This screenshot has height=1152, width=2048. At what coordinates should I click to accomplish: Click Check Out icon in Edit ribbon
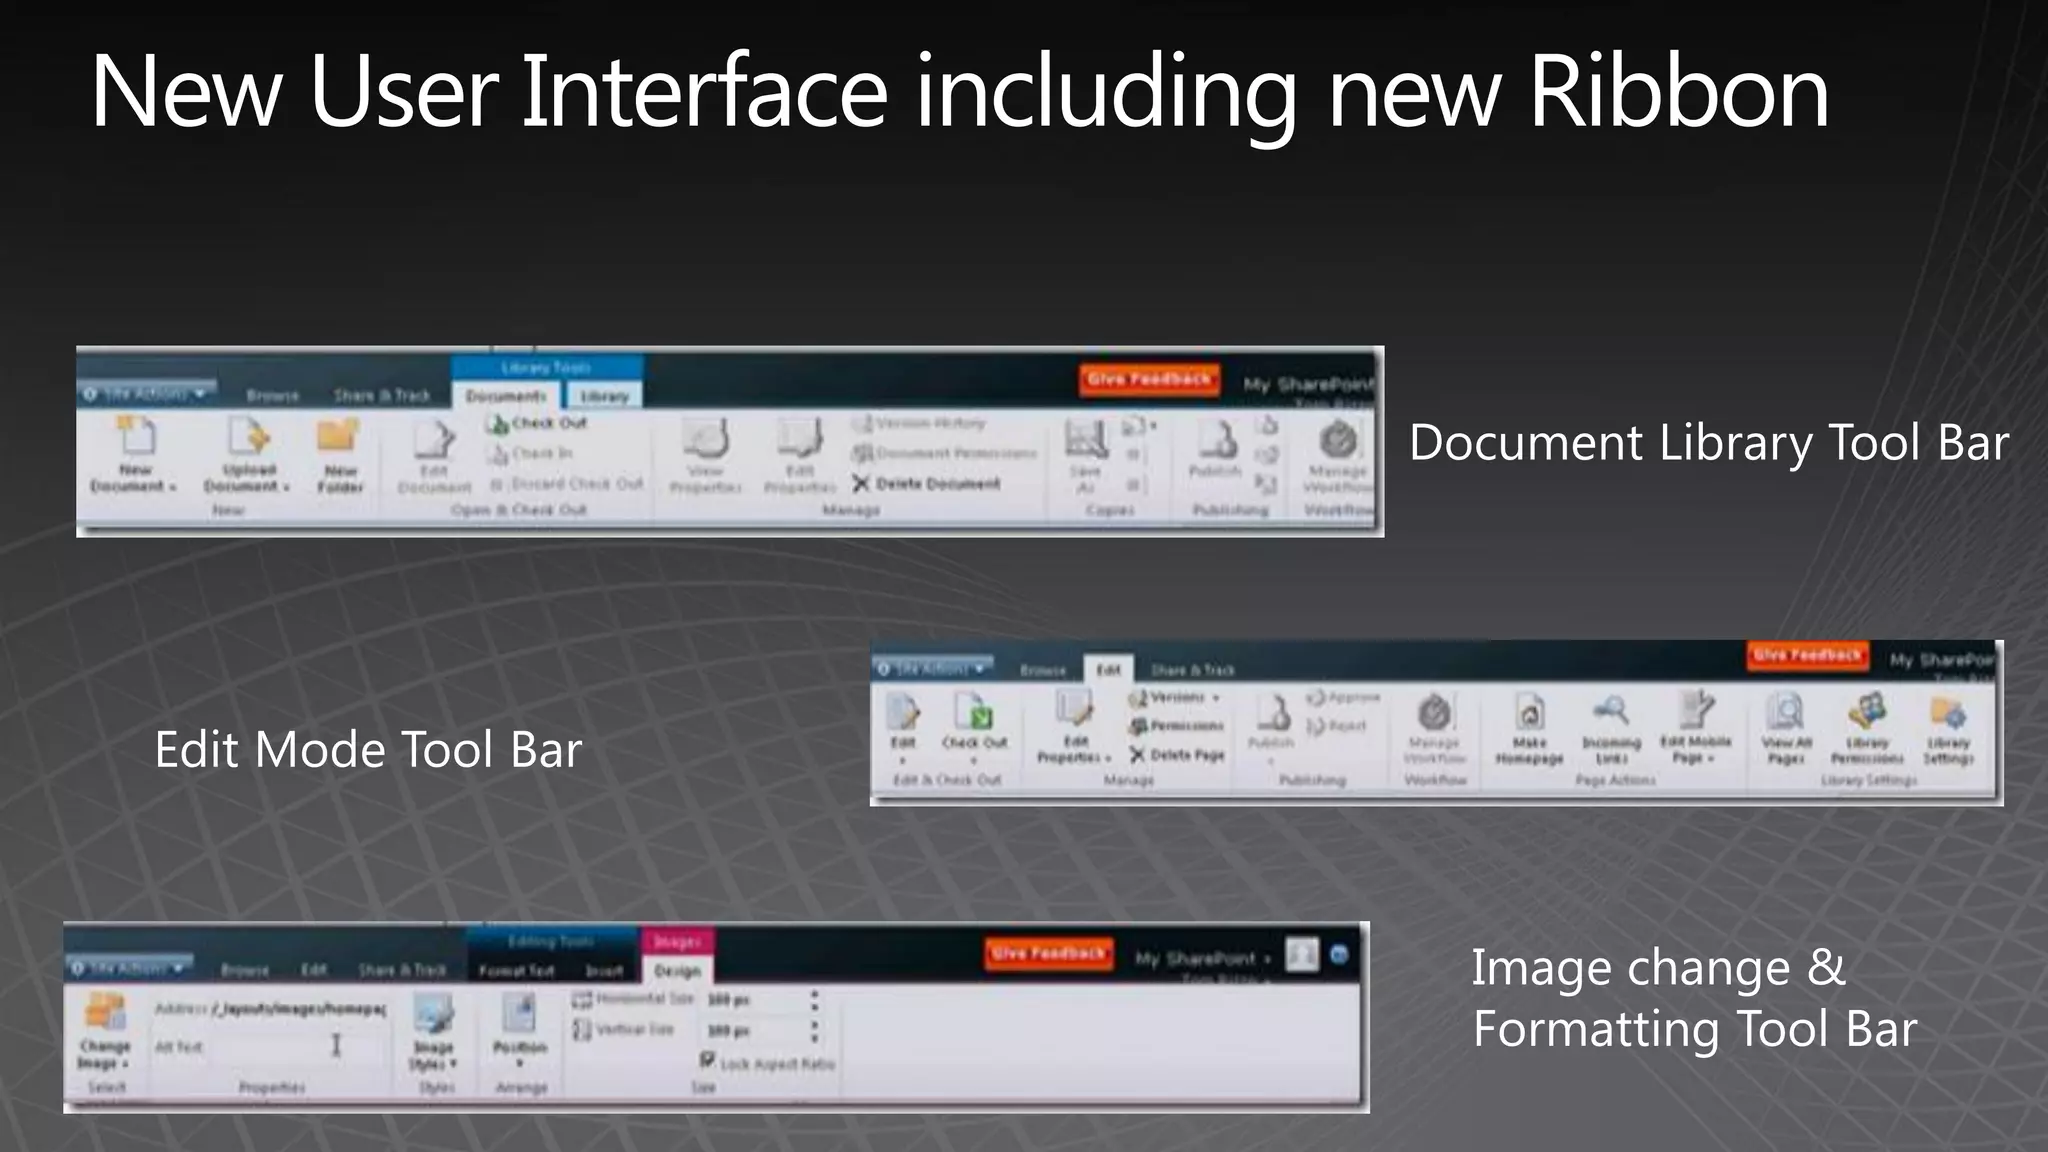[974, 714]
